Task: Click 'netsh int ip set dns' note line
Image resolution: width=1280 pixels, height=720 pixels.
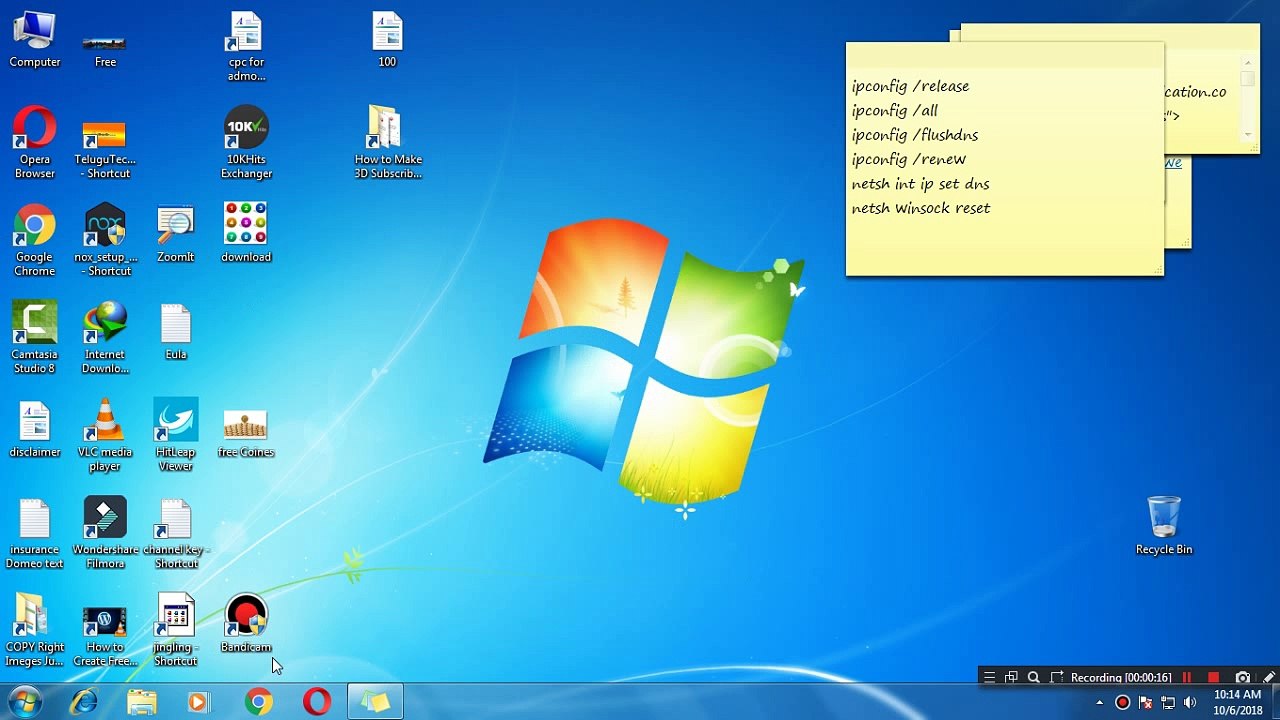Action: click(x=920, y=184)
